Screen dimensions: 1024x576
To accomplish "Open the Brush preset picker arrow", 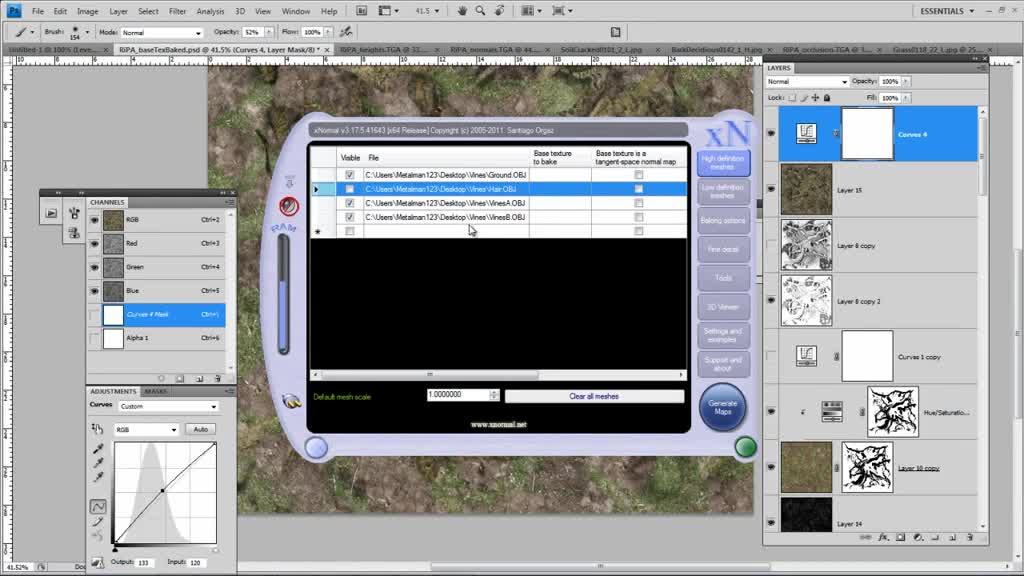I will click(x=86, y=31).
